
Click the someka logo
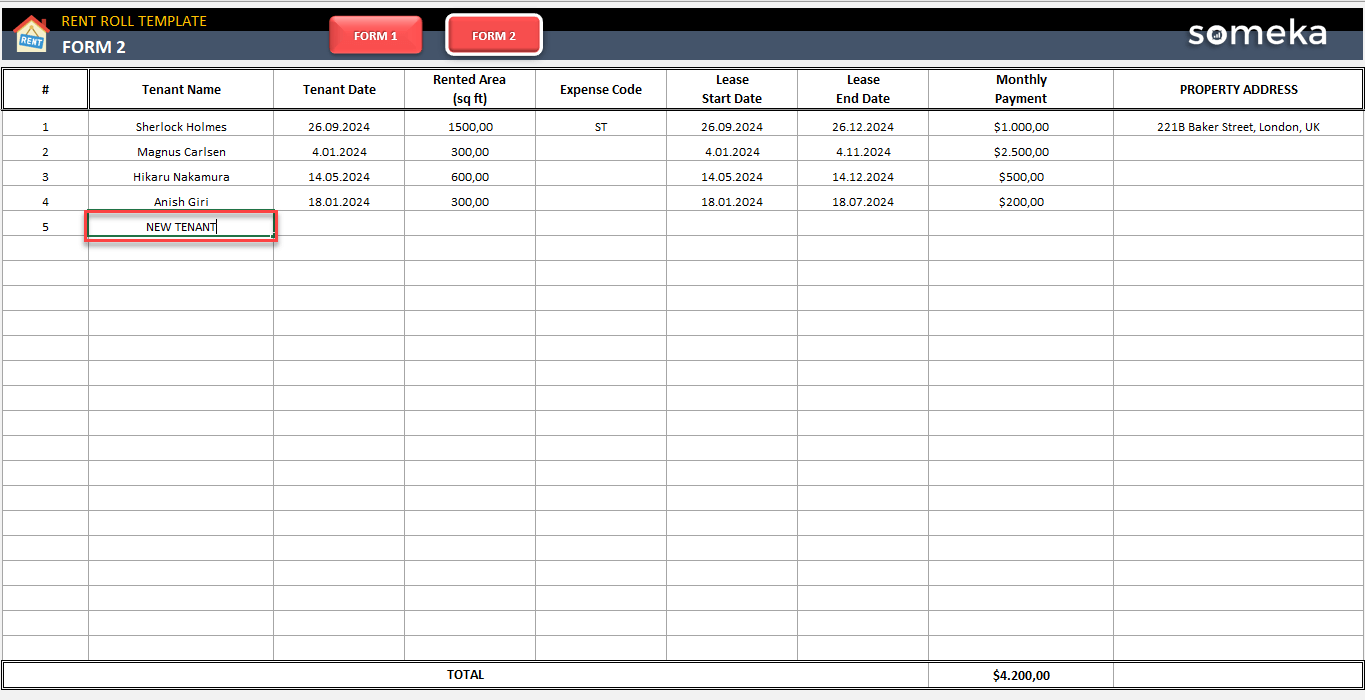(1256, 33)
